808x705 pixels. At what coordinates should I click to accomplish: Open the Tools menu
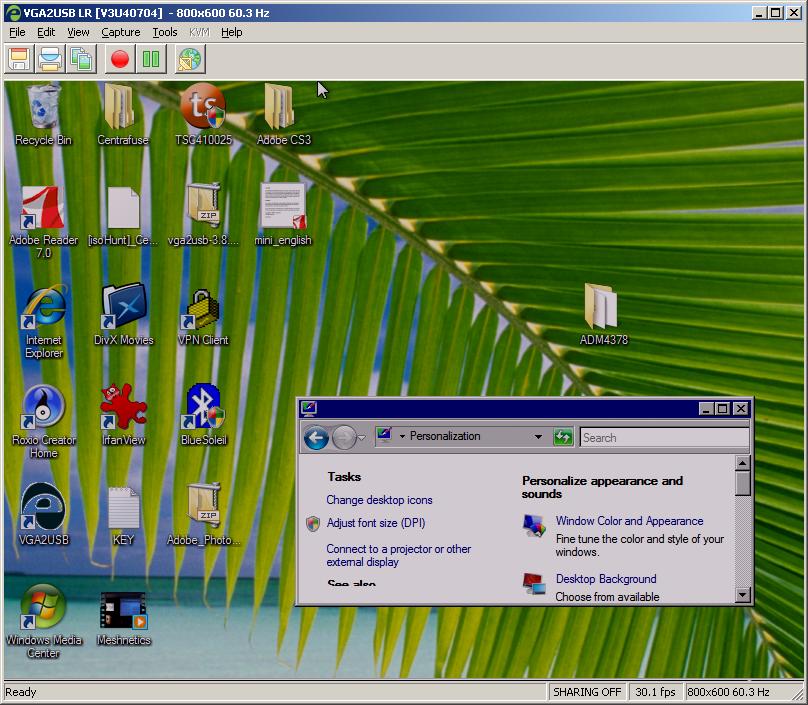(x=165, y=32)
